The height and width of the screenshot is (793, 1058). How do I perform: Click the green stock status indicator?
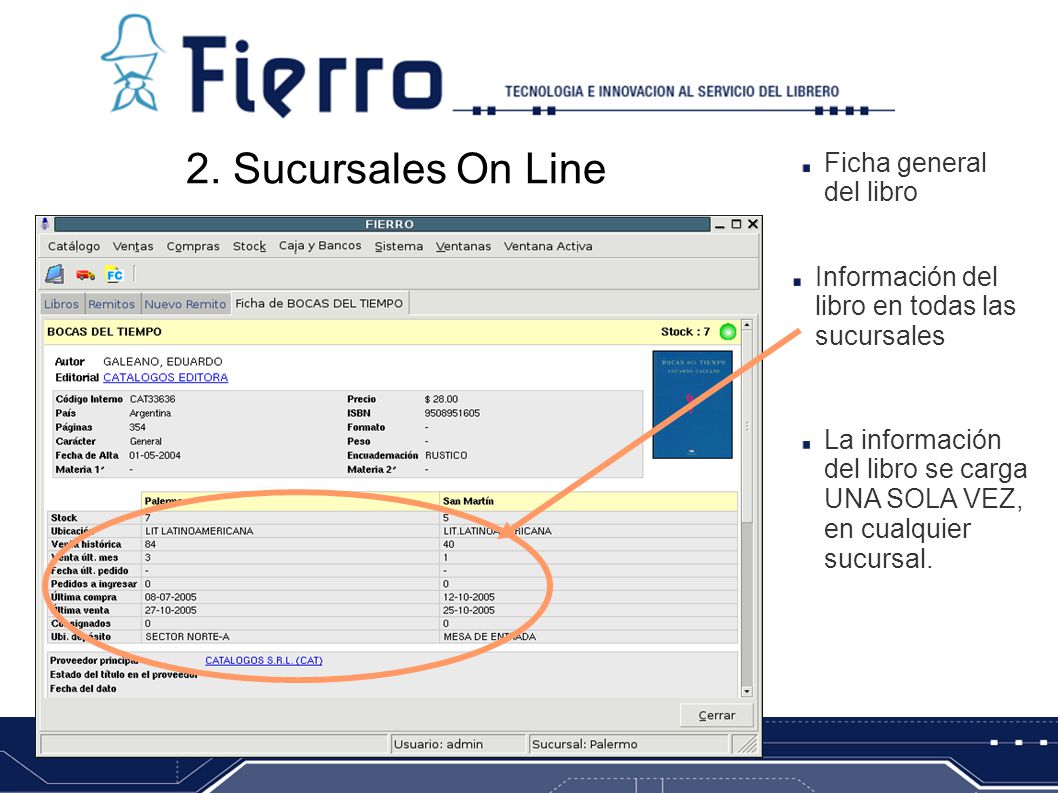click(x=728, y=331)
